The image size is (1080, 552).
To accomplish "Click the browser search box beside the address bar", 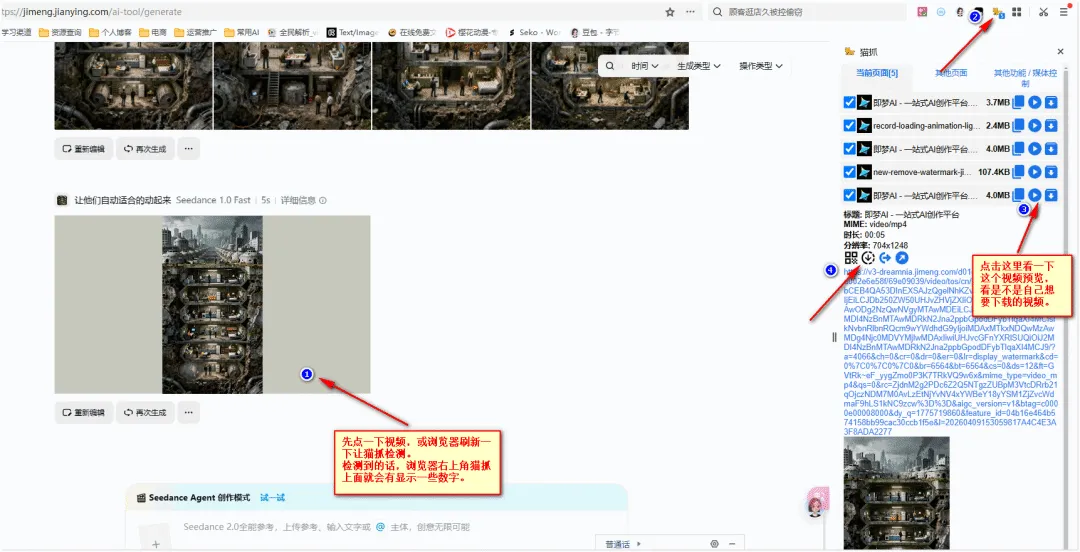I will point(807,12).
